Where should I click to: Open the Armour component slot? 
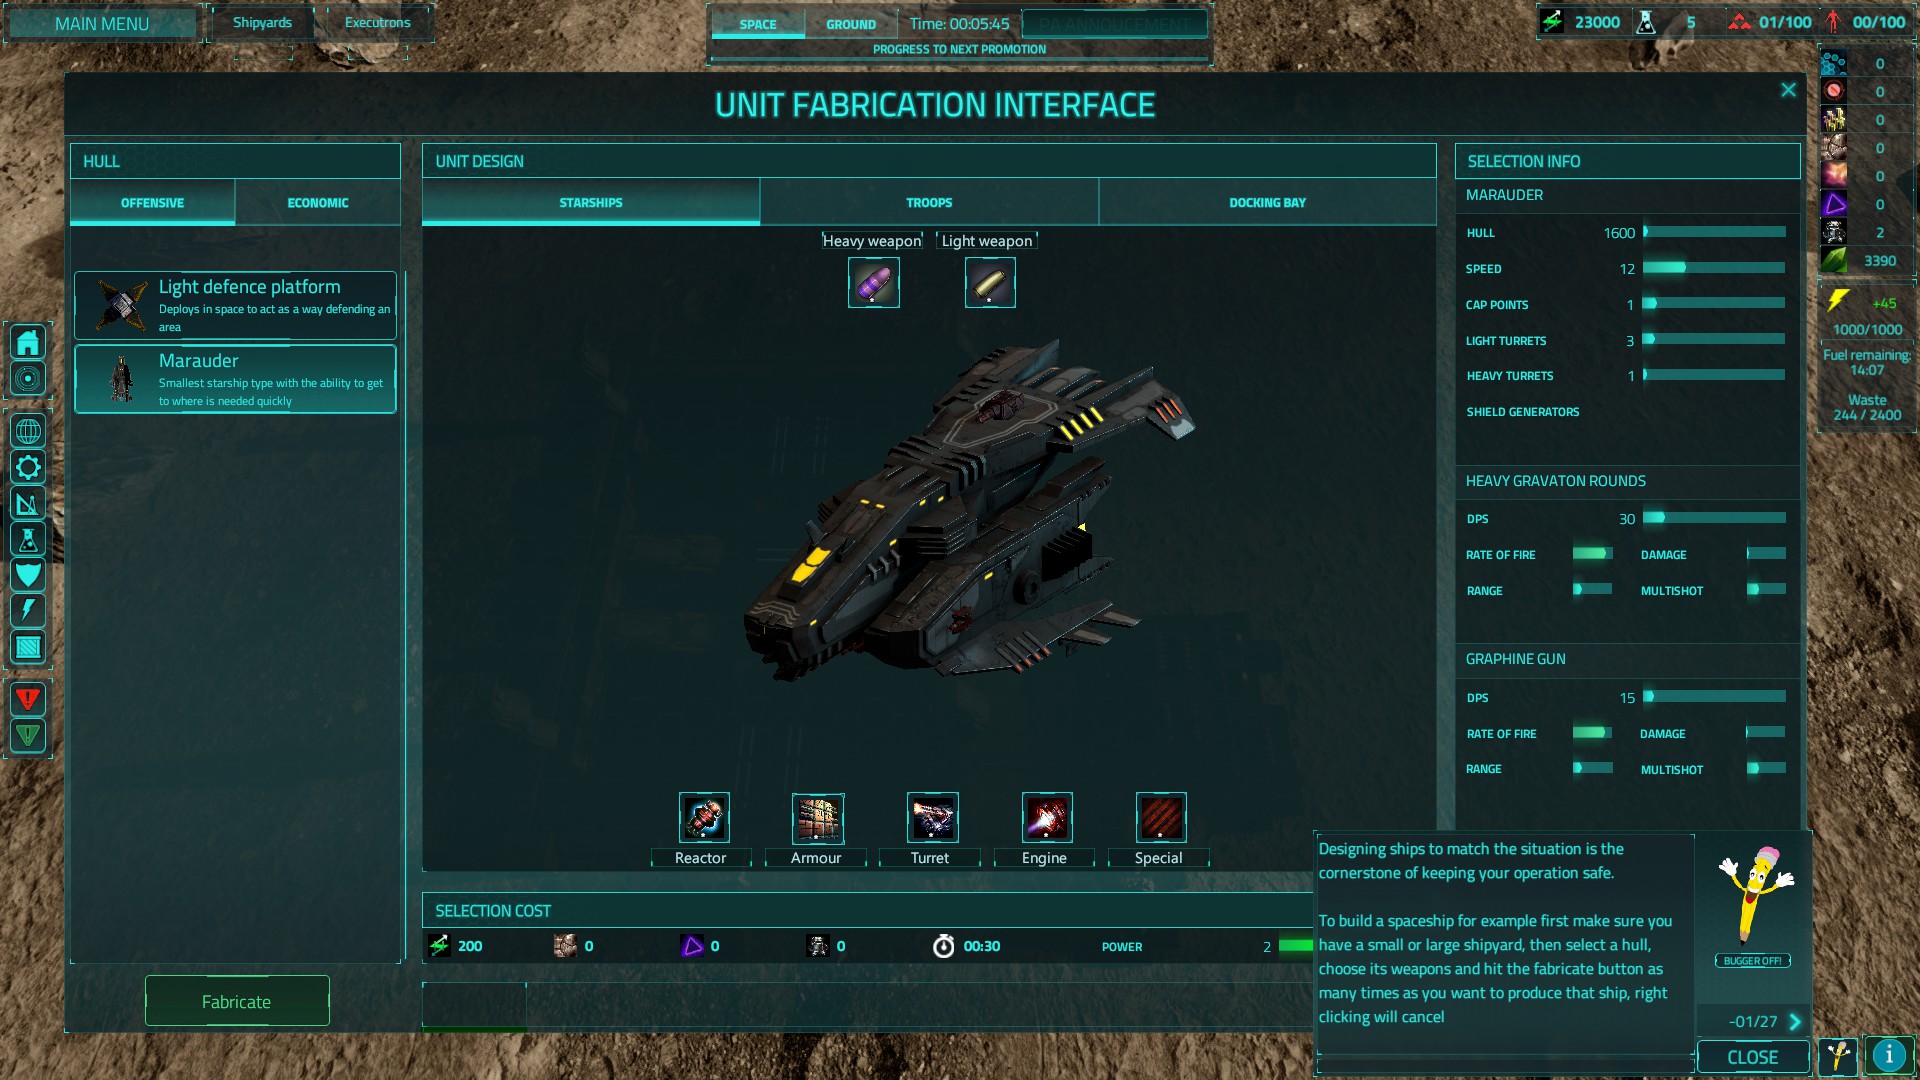(818, 817)
